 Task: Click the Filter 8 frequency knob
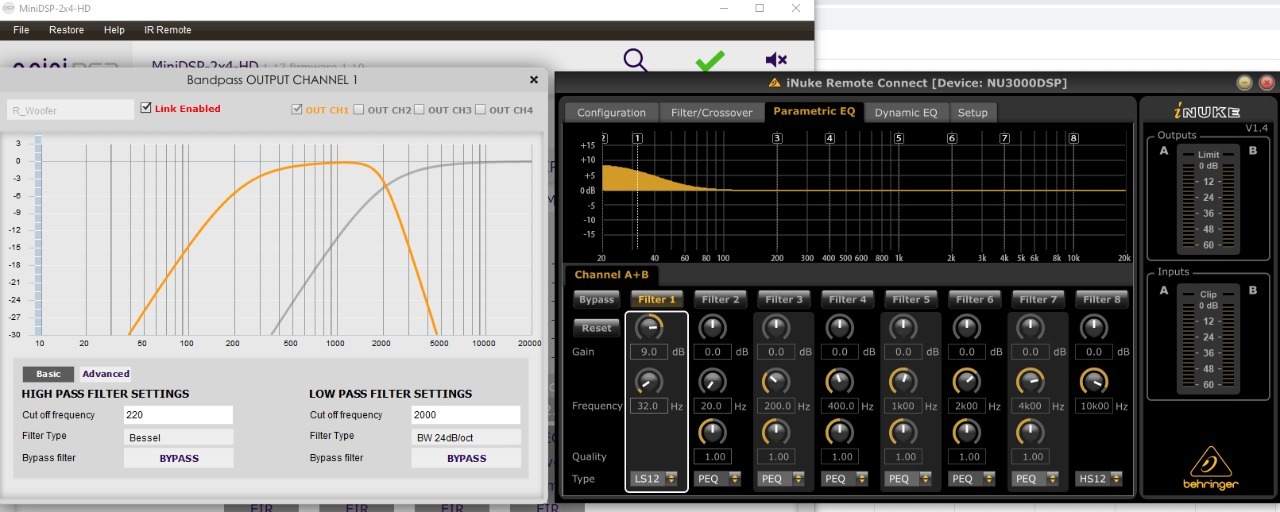point(1094,381)
